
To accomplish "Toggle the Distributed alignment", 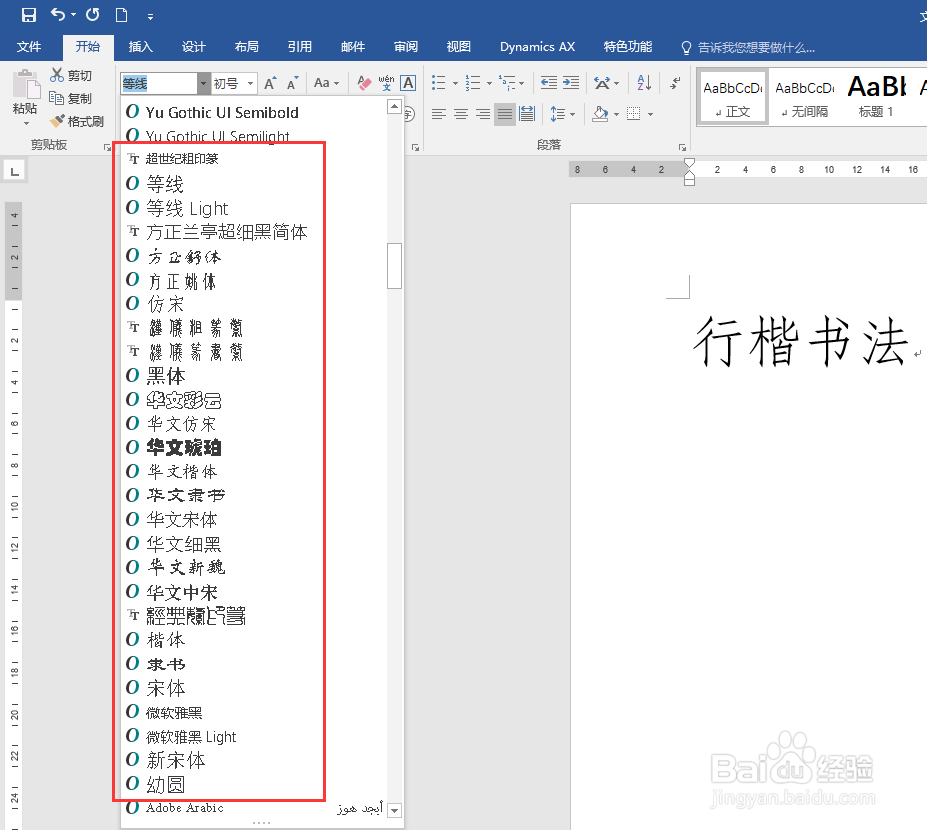I will pyautogui.click(x=527, y=114).
